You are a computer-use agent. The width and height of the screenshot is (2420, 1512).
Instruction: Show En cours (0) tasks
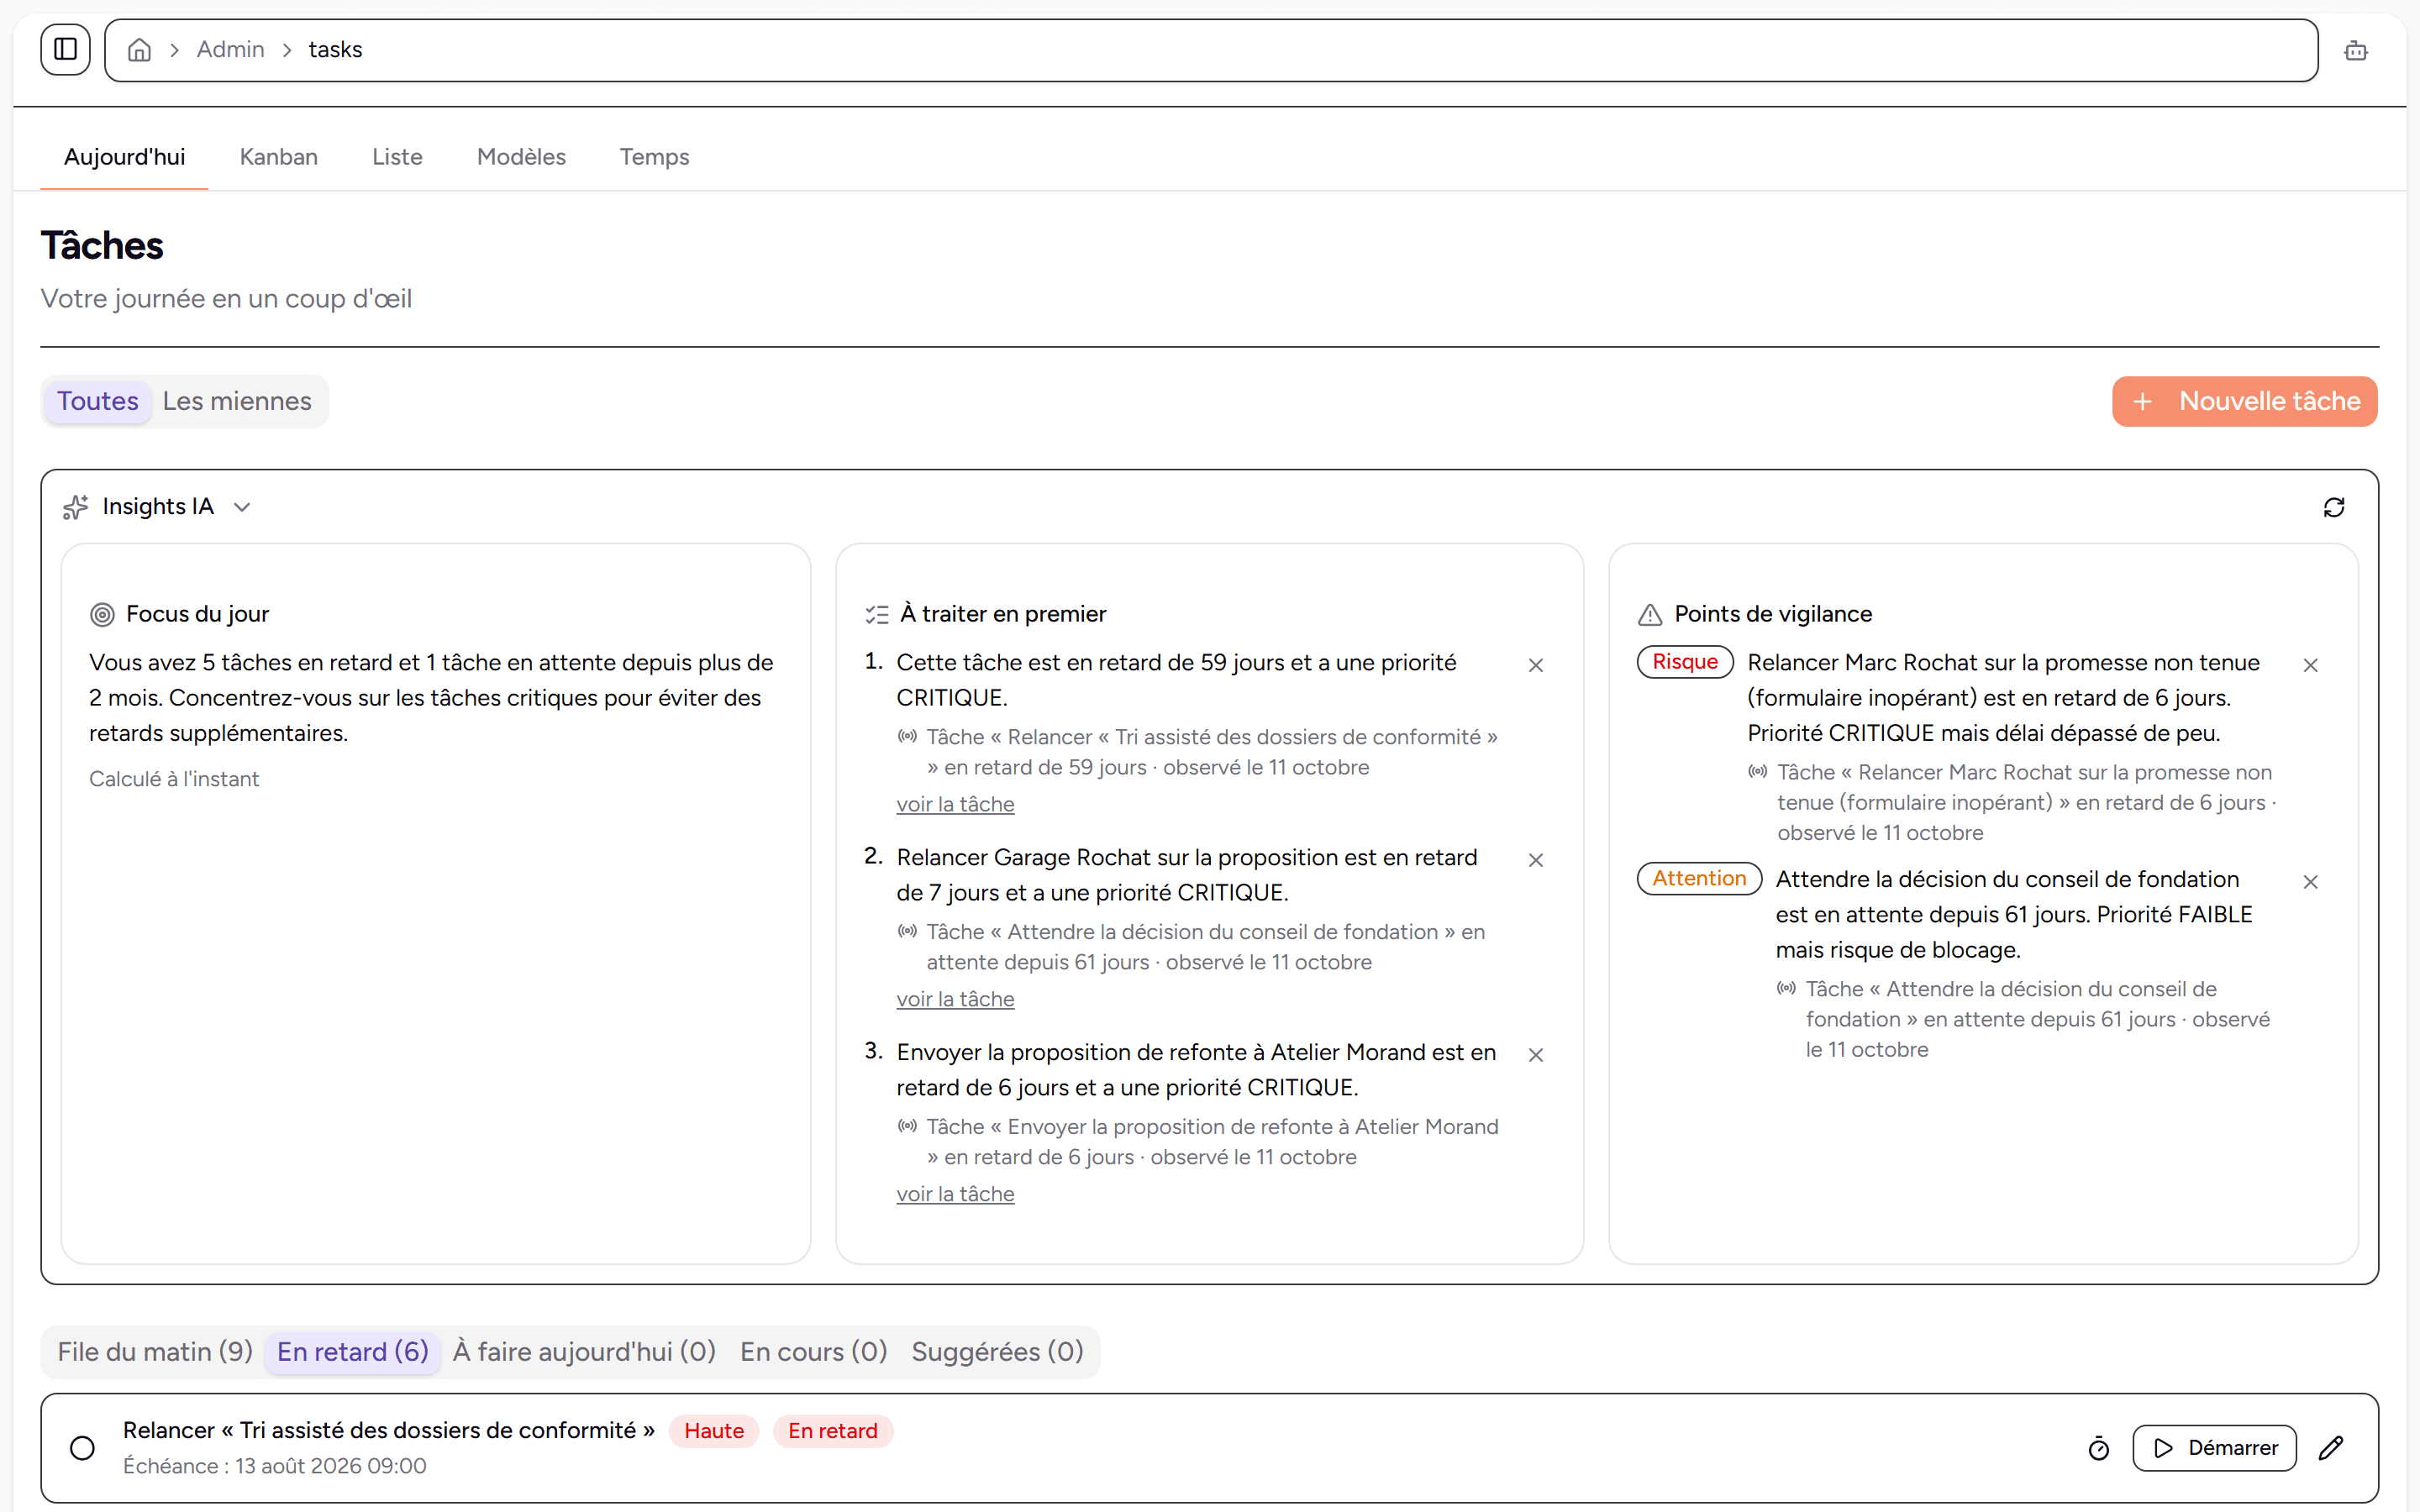814,1352
